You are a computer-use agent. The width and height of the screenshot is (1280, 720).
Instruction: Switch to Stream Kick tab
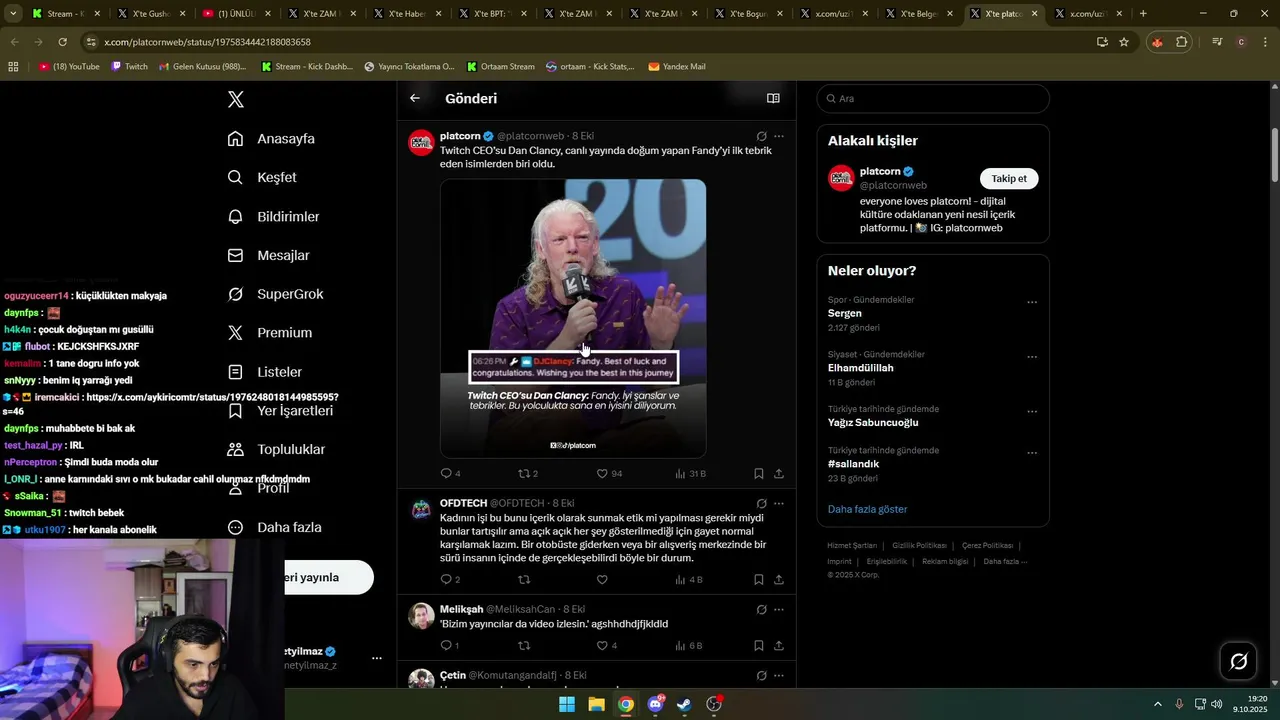point(60,14)
